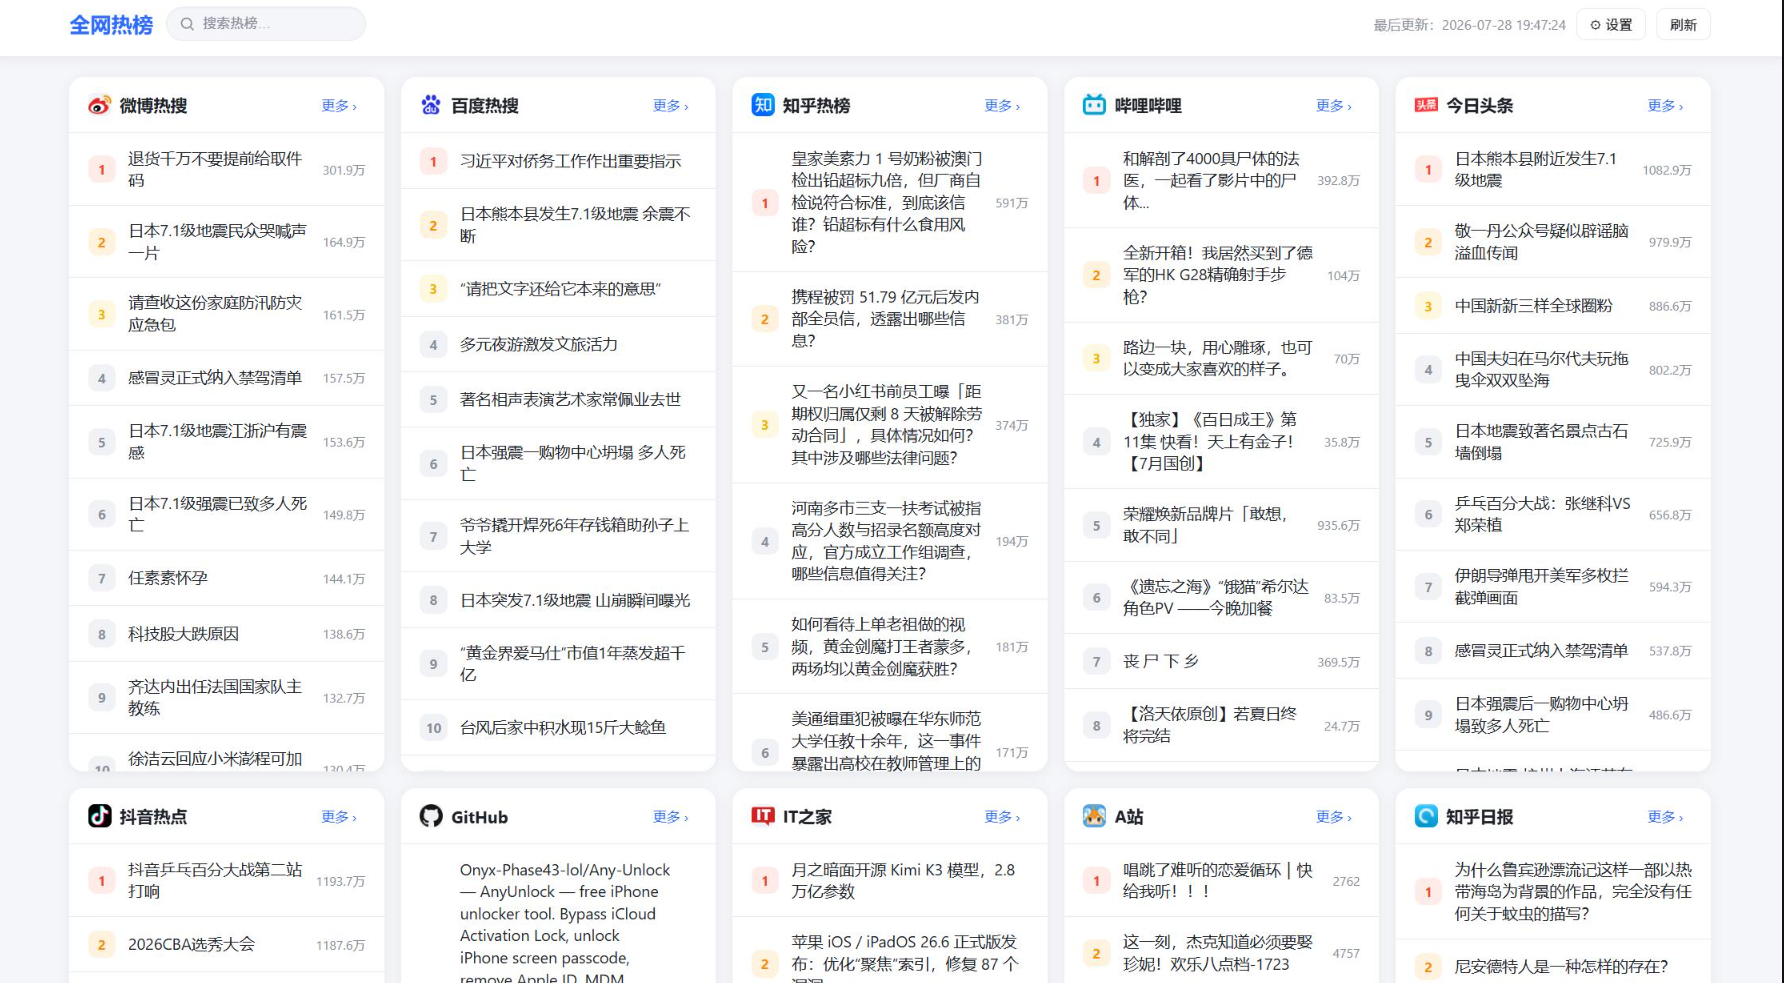Open 月之暗面开源 Kimi K3 模型 article
The image size is (1784, 983).
(890, 881)
